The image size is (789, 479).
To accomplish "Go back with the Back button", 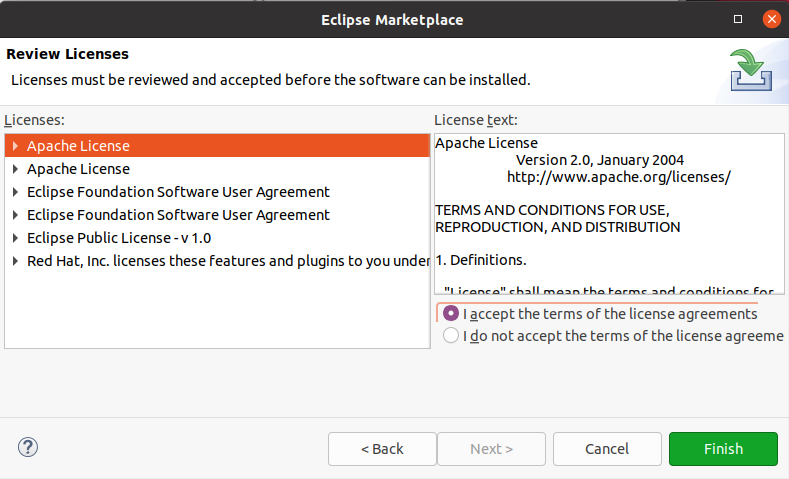I will tap(382, 449).
